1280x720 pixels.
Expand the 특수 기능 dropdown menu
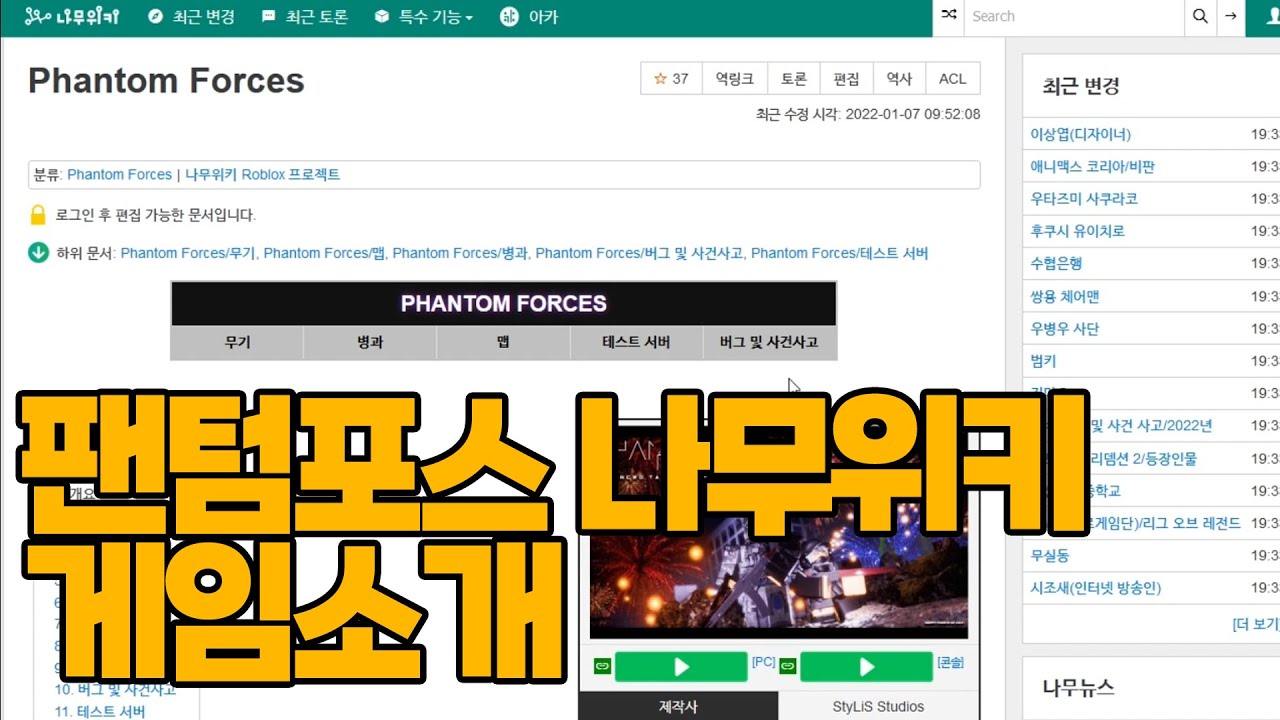[424, 17]
